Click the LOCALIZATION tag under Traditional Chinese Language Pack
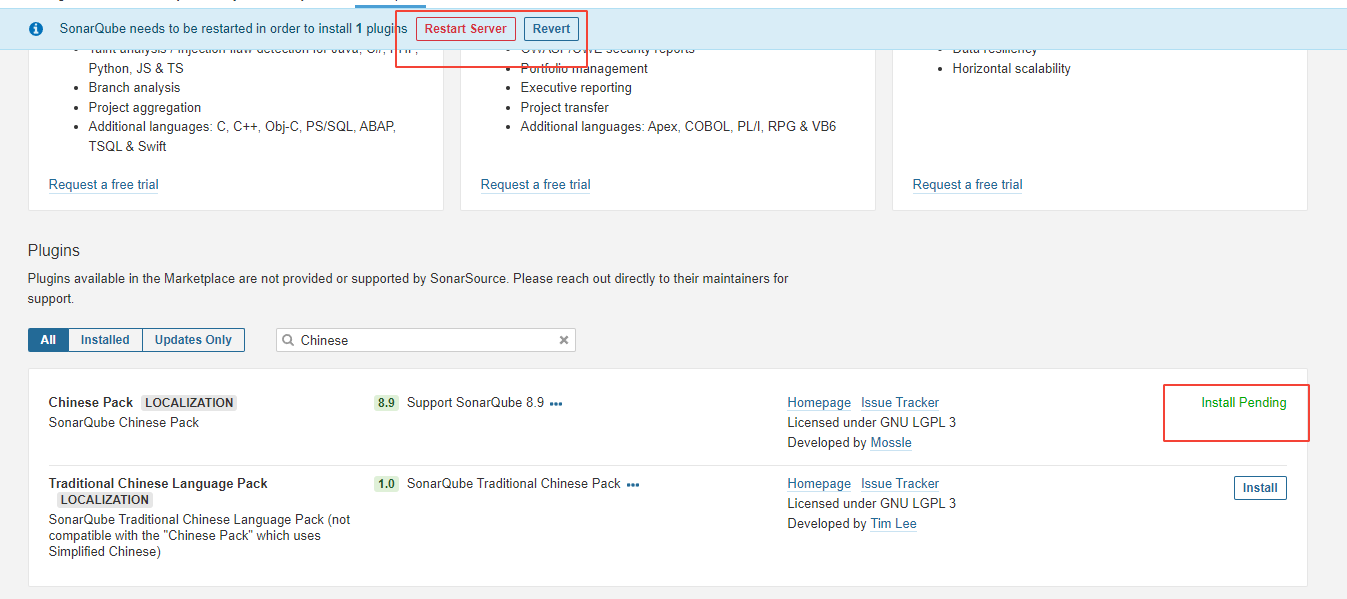The height and width of the screenshot is (599, 1347). coord(104,500)
